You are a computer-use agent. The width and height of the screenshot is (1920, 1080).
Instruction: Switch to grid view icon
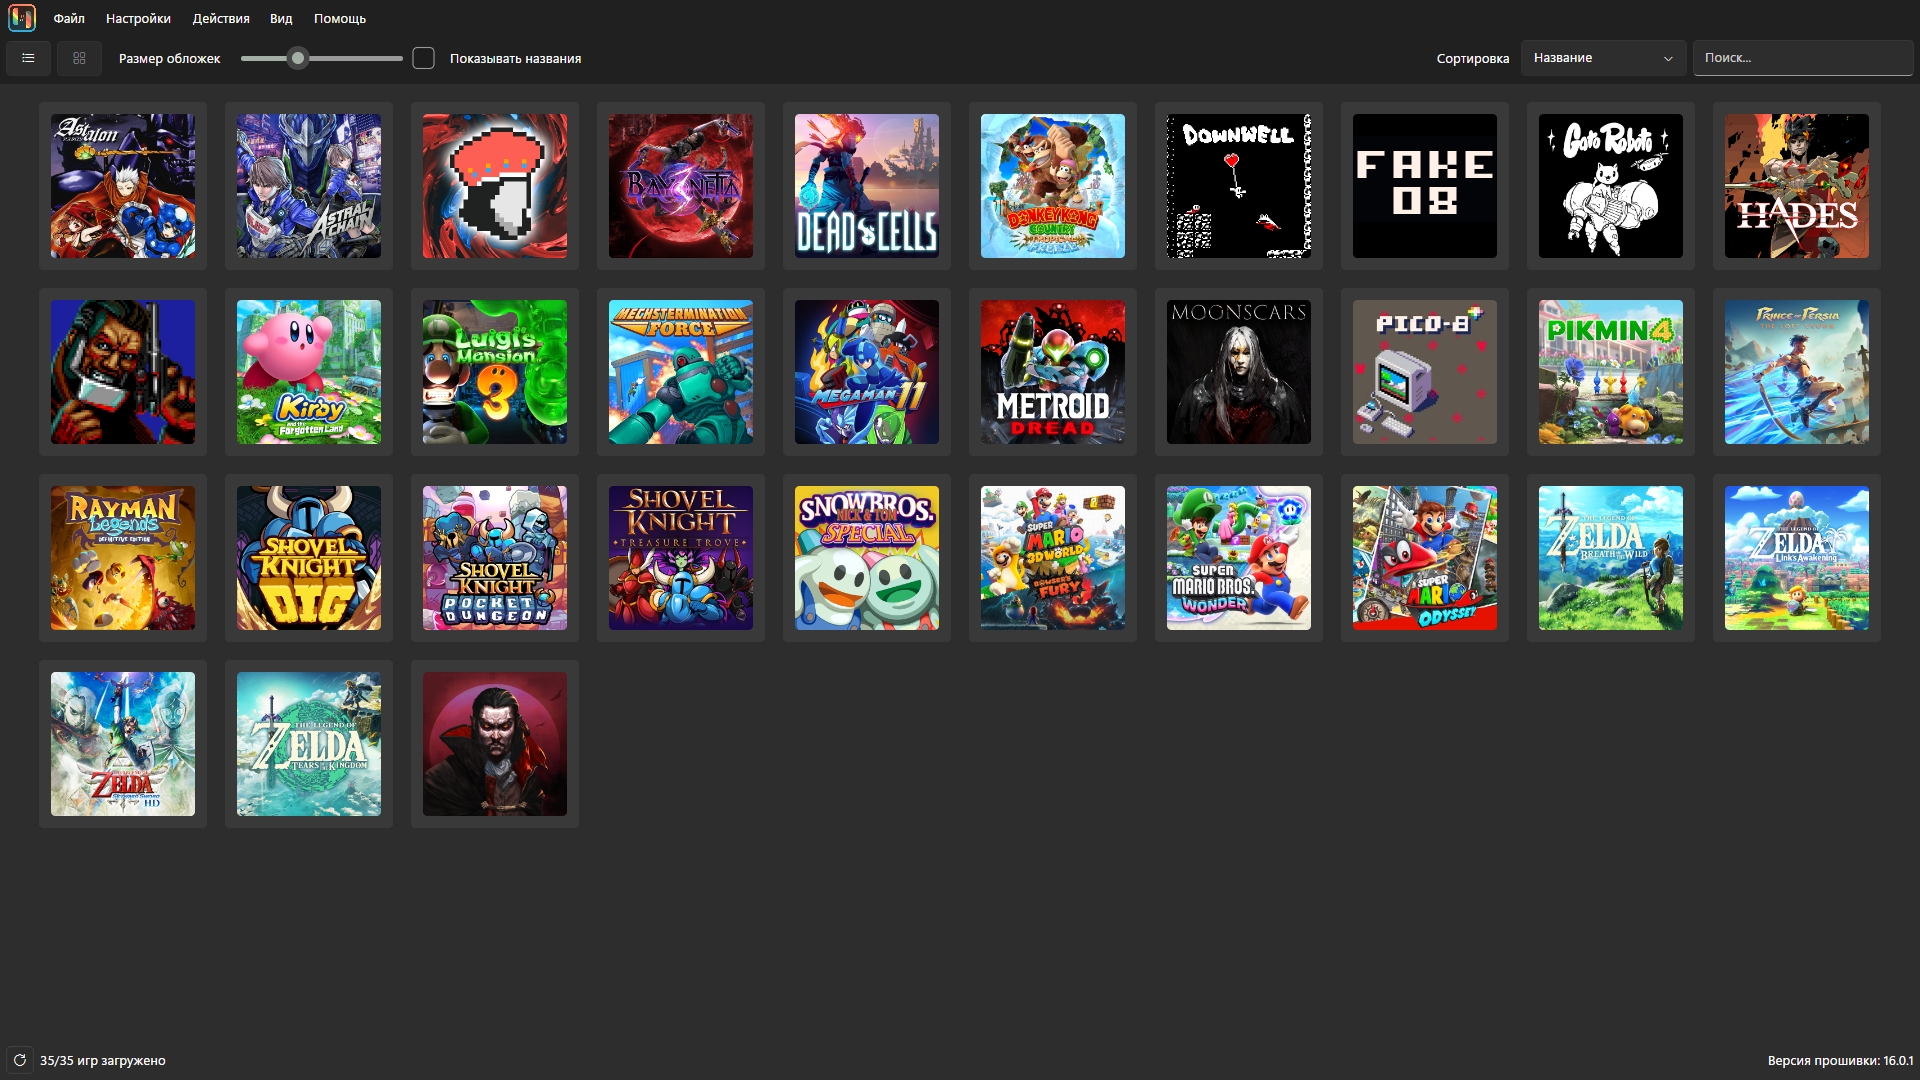(x=79, y=58)
